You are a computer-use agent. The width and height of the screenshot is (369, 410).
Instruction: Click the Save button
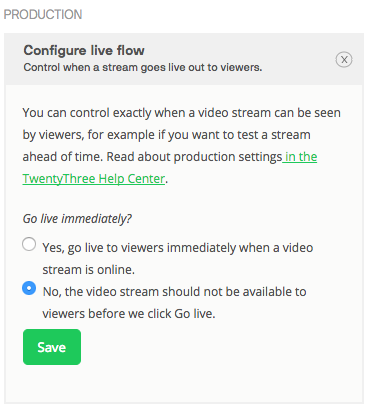click(52, 347)
